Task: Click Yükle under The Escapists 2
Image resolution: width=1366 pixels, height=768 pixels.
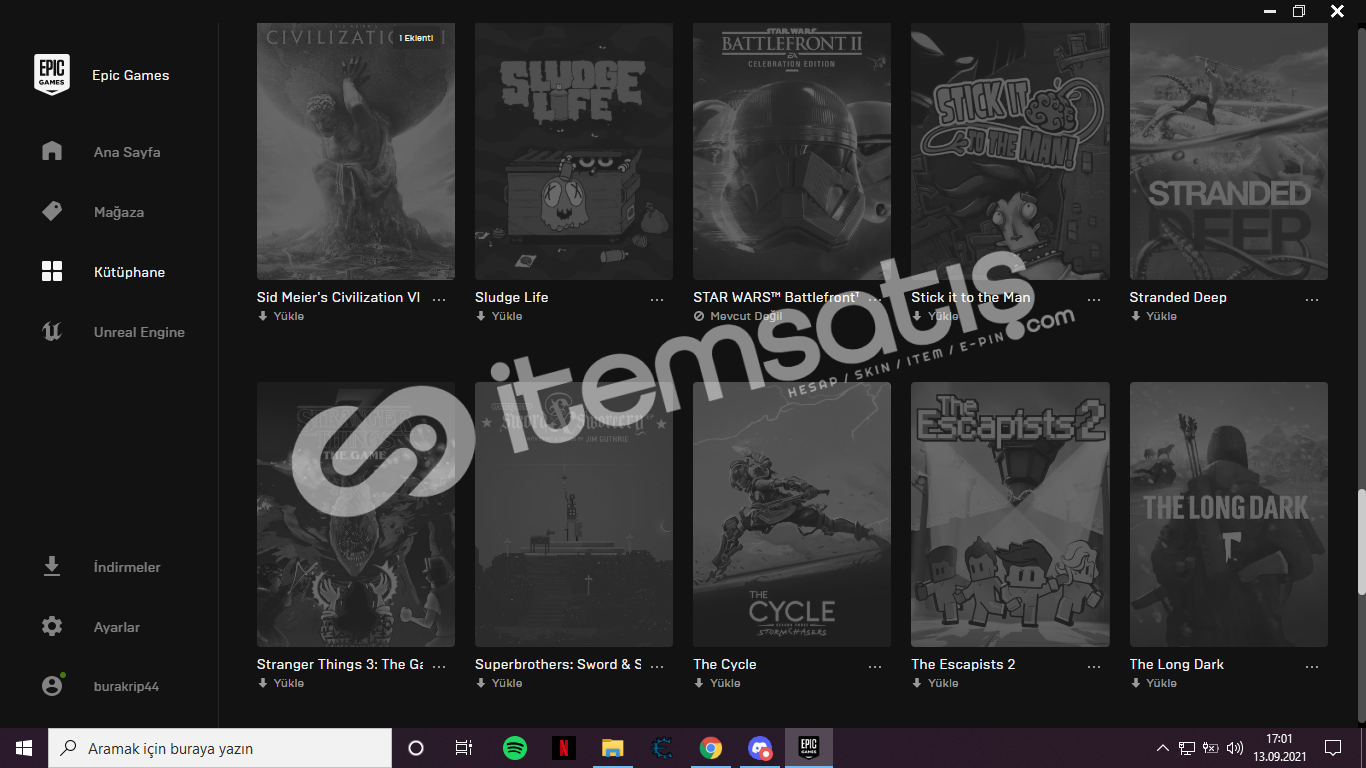Action: [x=935, y=683]
